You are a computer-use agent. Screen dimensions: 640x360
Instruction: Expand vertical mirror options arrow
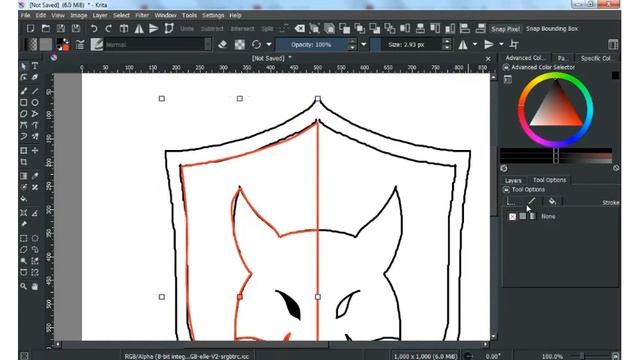(501, 44)
